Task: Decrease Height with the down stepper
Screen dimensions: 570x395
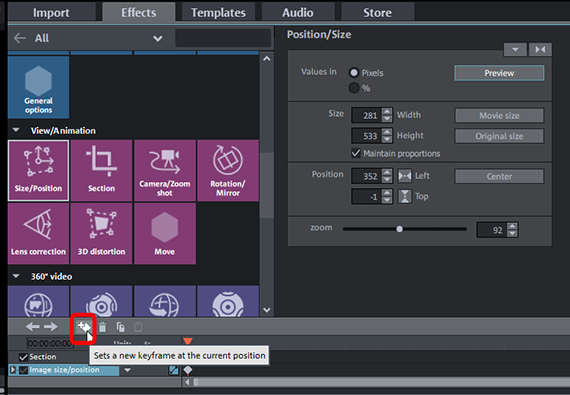Action: 388,140
